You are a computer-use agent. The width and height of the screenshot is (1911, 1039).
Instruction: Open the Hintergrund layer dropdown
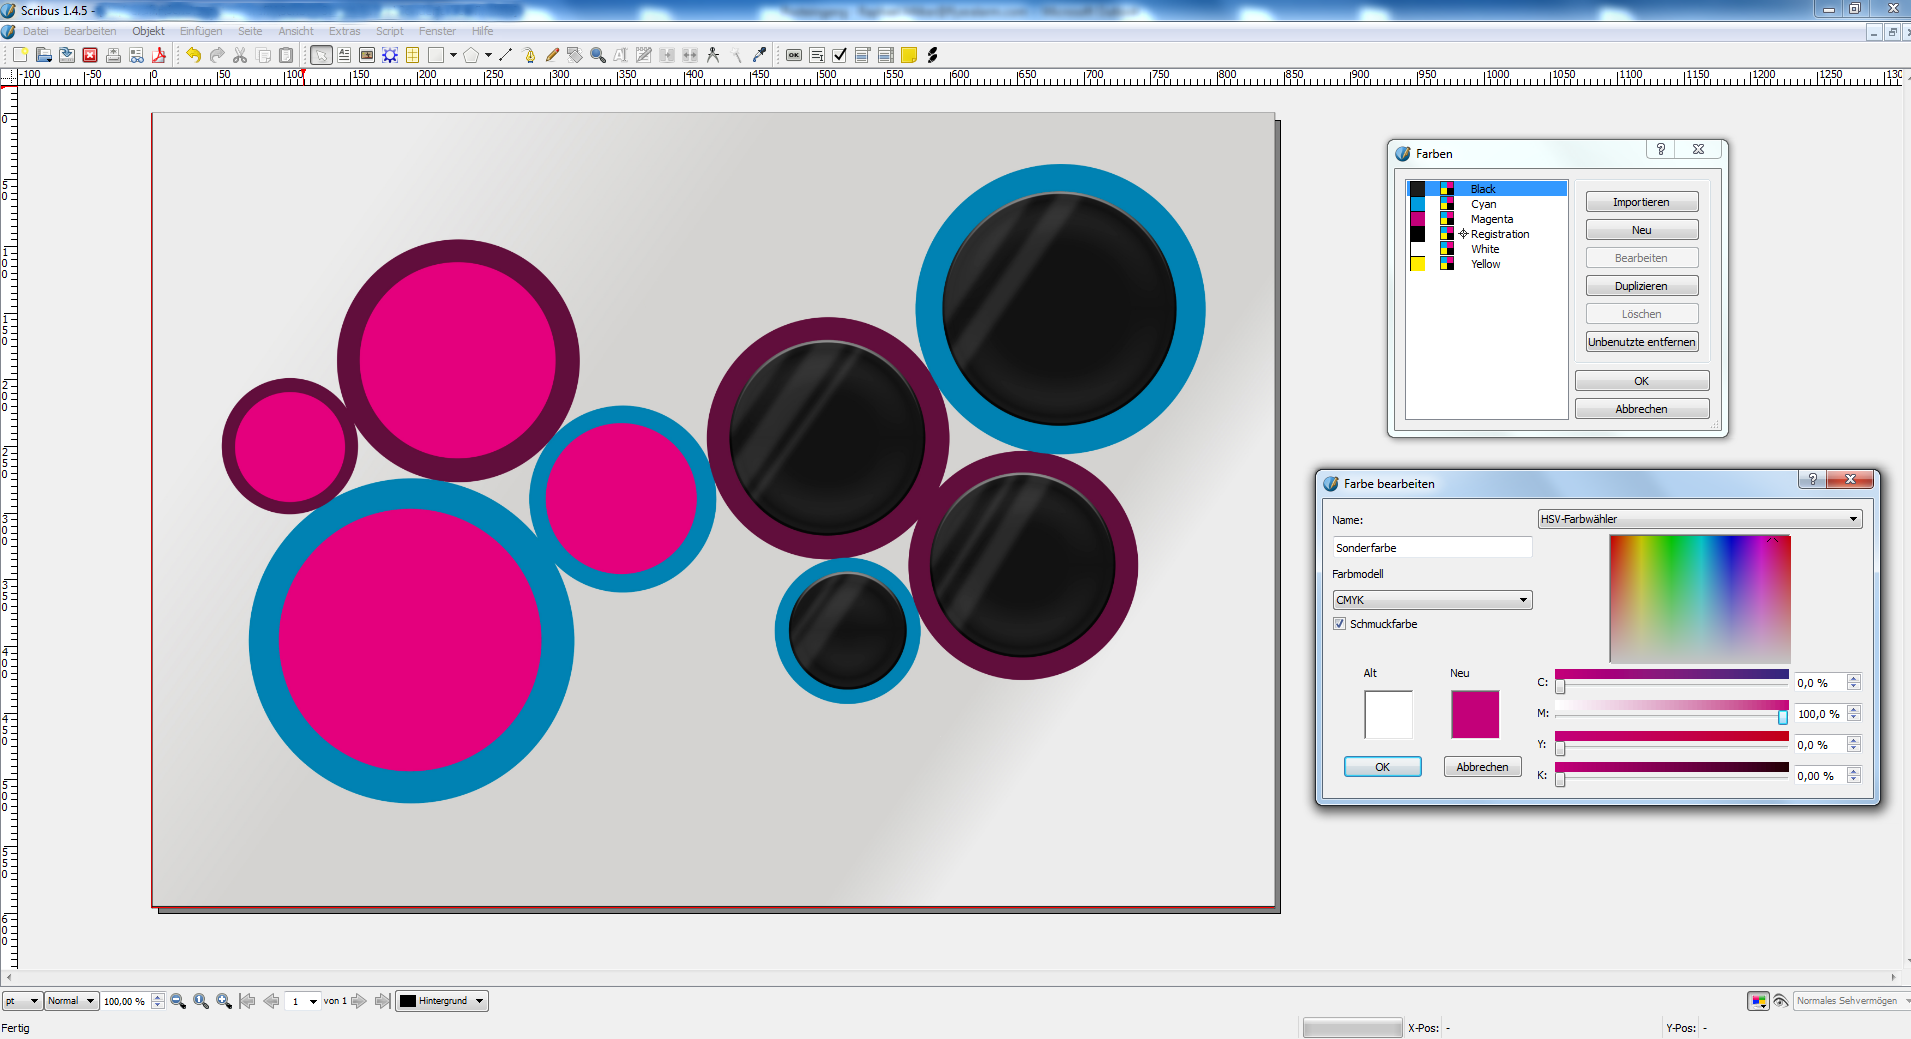point(441,1000)
